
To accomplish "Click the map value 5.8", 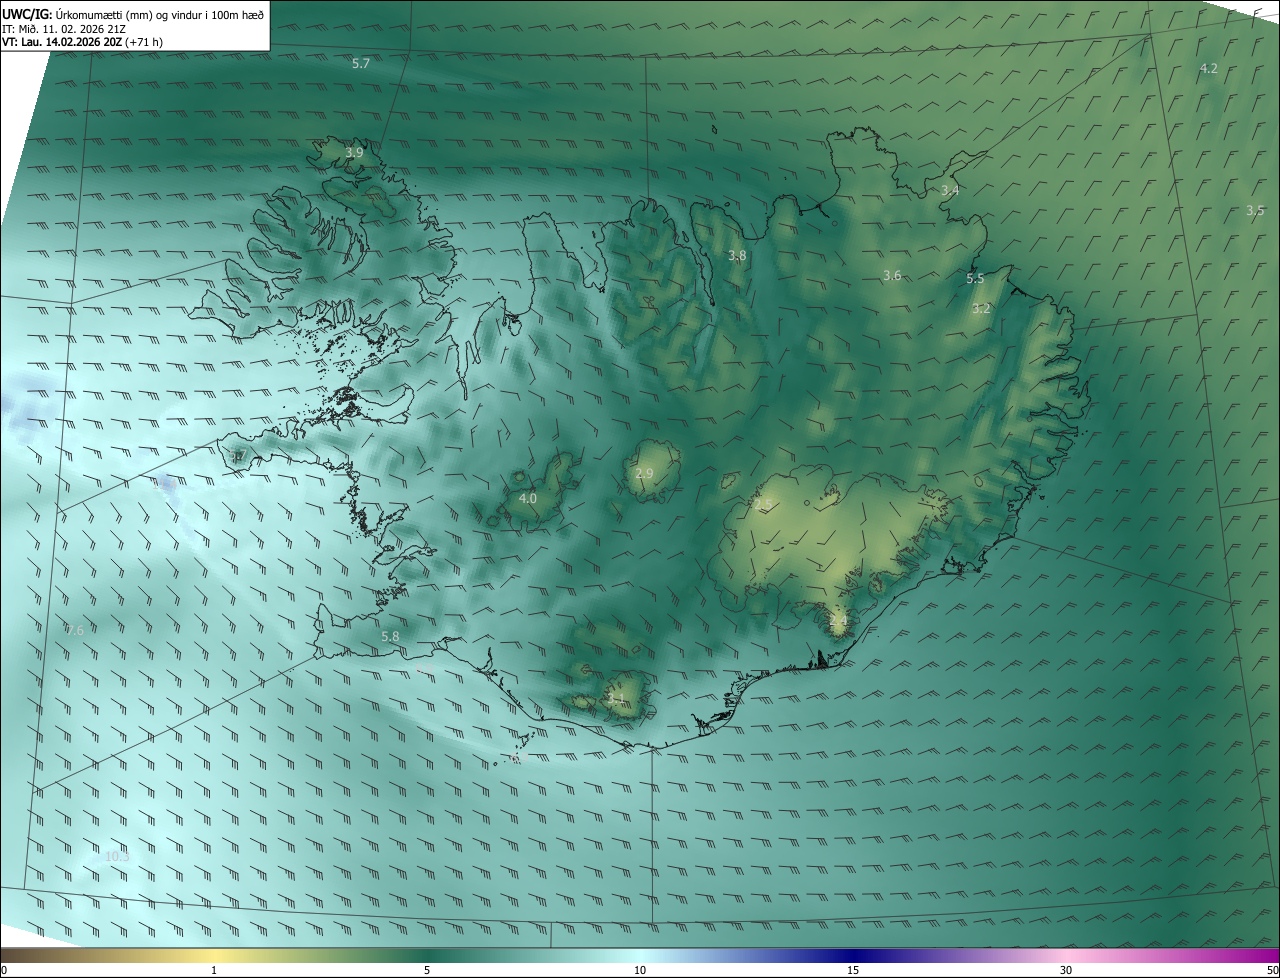I will coord(390,636).
